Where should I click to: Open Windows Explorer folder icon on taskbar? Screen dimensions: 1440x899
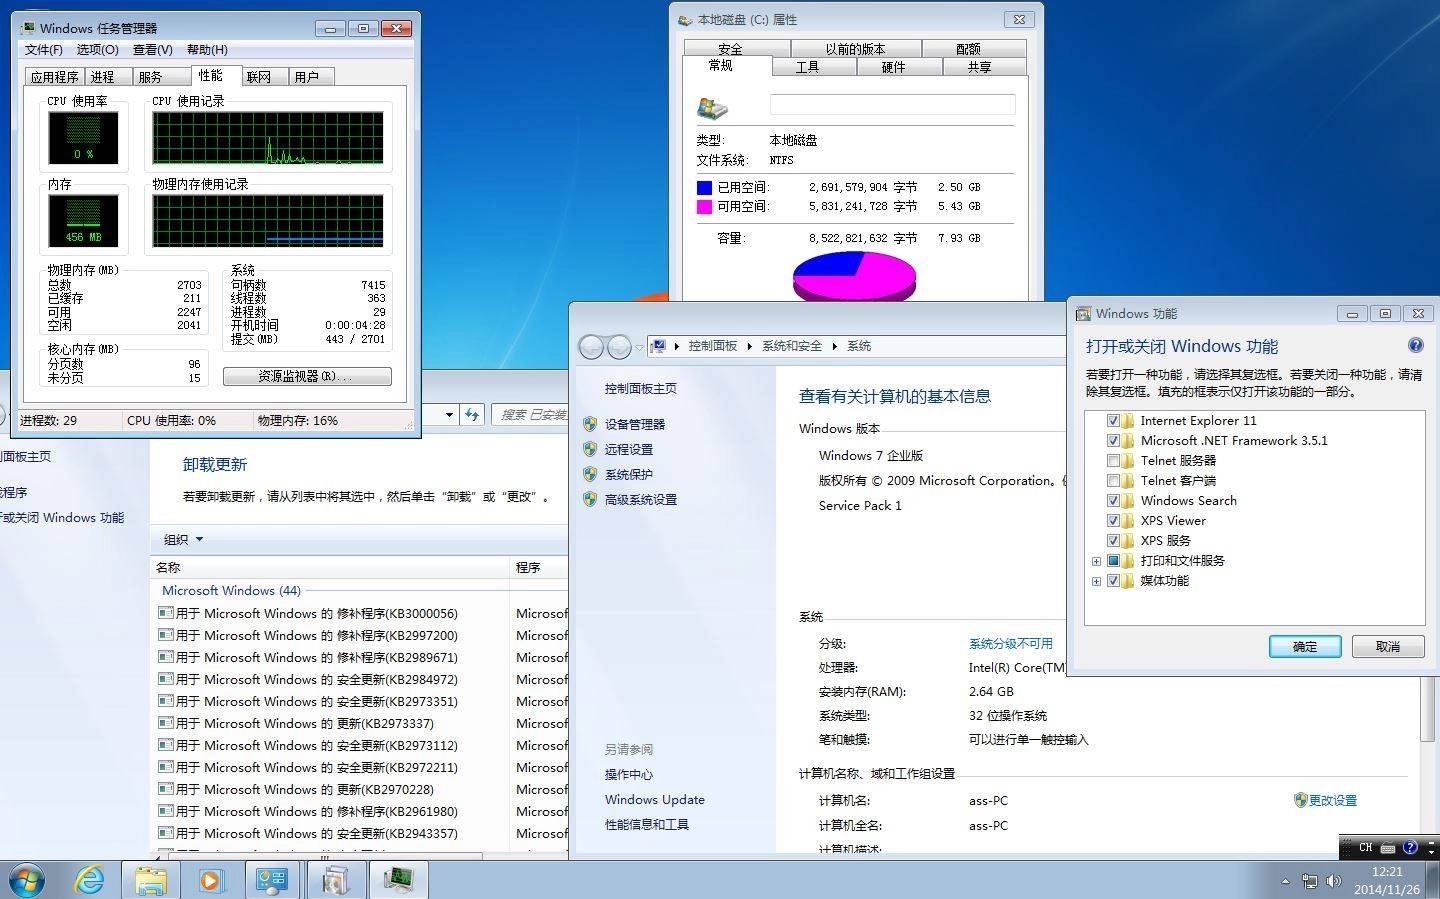pos(150,880)
